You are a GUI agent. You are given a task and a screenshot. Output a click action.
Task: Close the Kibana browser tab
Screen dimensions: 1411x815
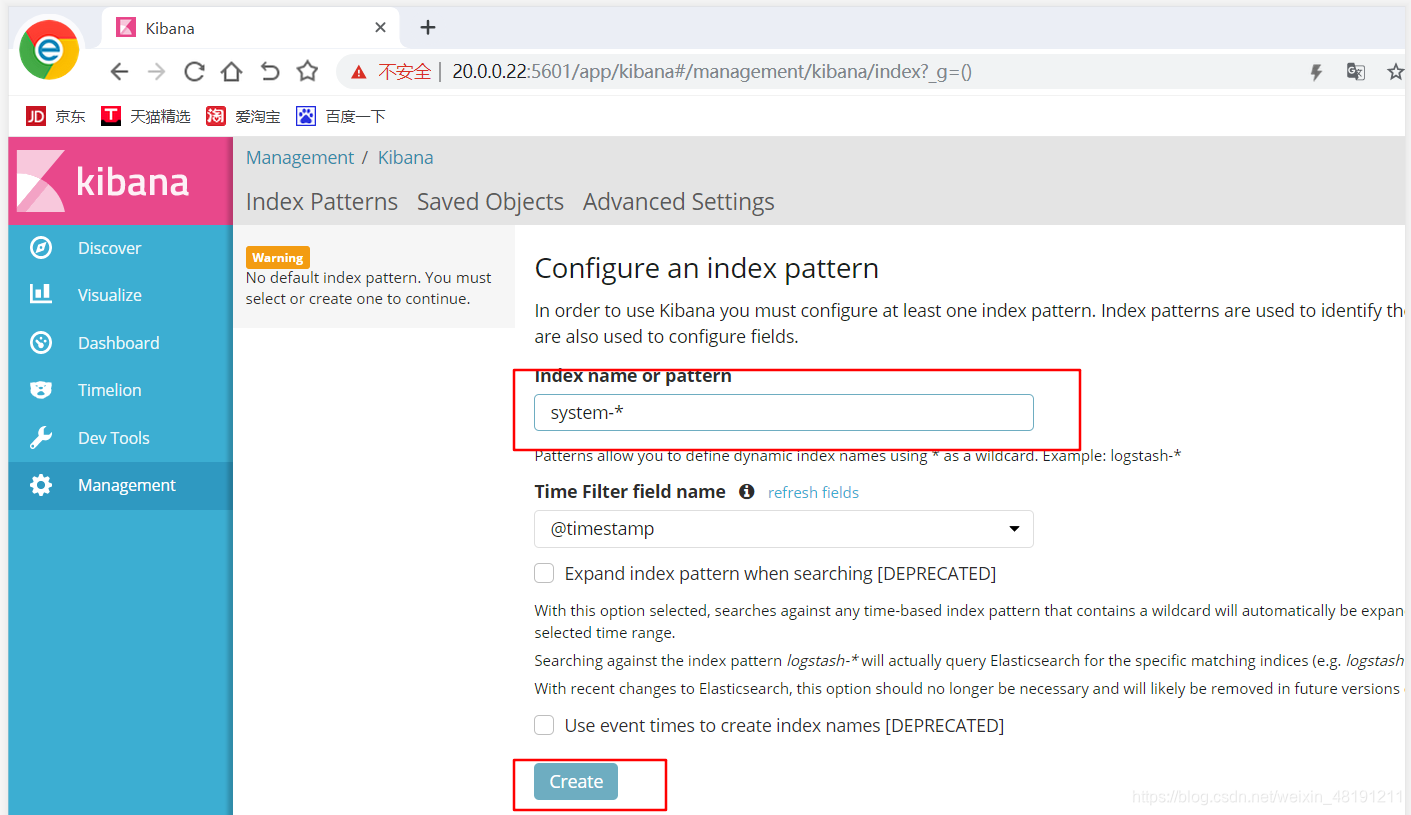[x=380, y=28]
